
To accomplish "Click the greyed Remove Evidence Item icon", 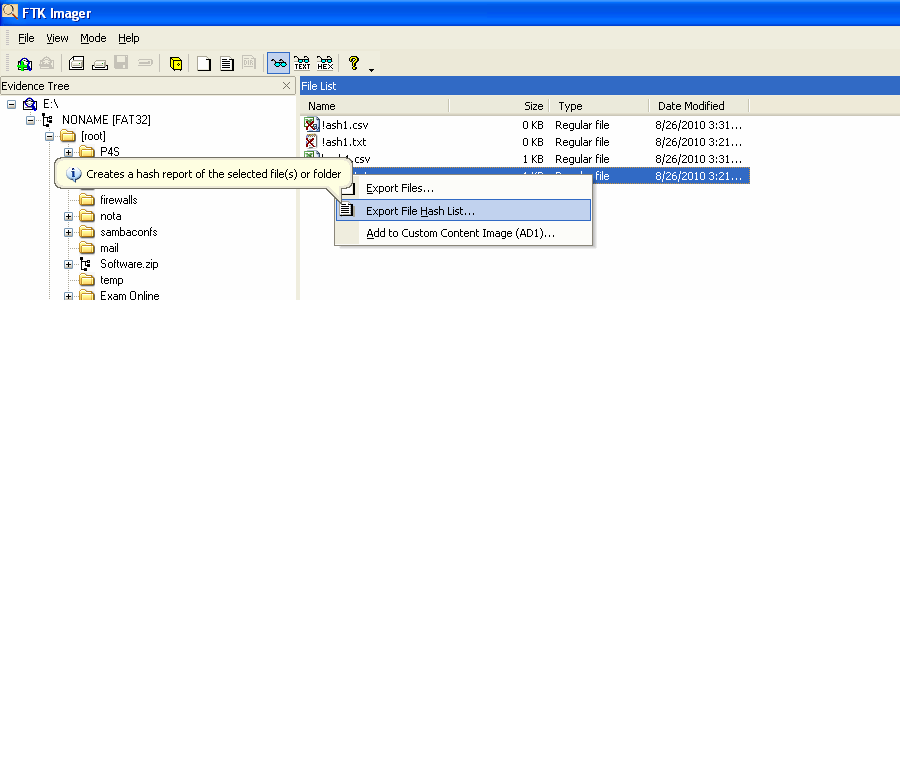I will pos(47,63).
